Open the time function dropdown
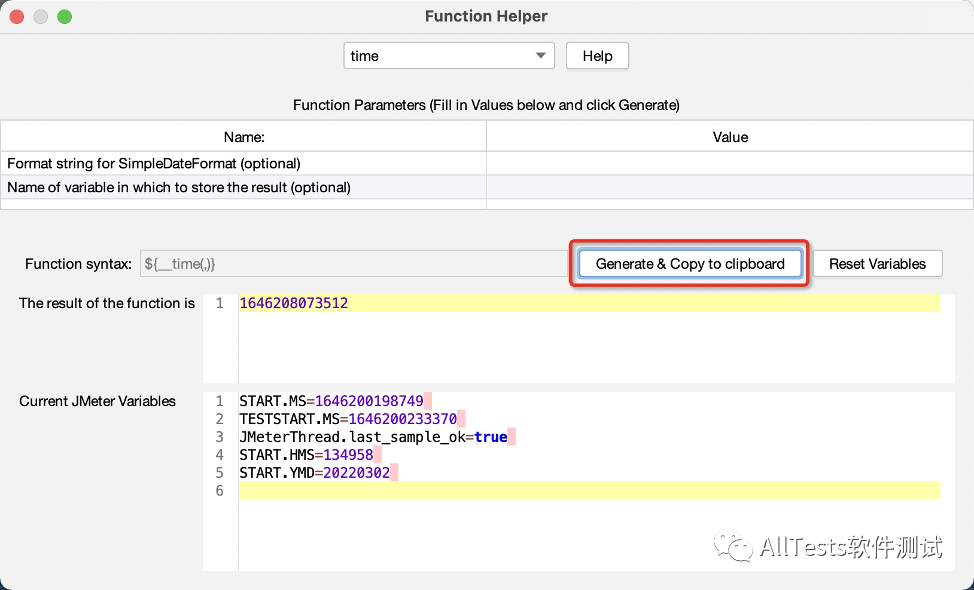 tap(448, 56)
